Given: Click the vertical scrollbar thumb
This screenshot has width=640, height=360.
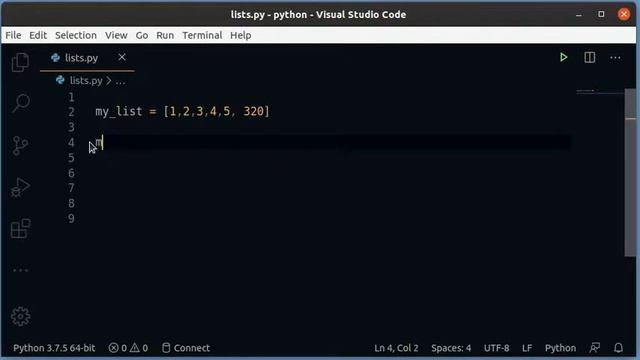Looking at the screenshot, I should [630, 172].
